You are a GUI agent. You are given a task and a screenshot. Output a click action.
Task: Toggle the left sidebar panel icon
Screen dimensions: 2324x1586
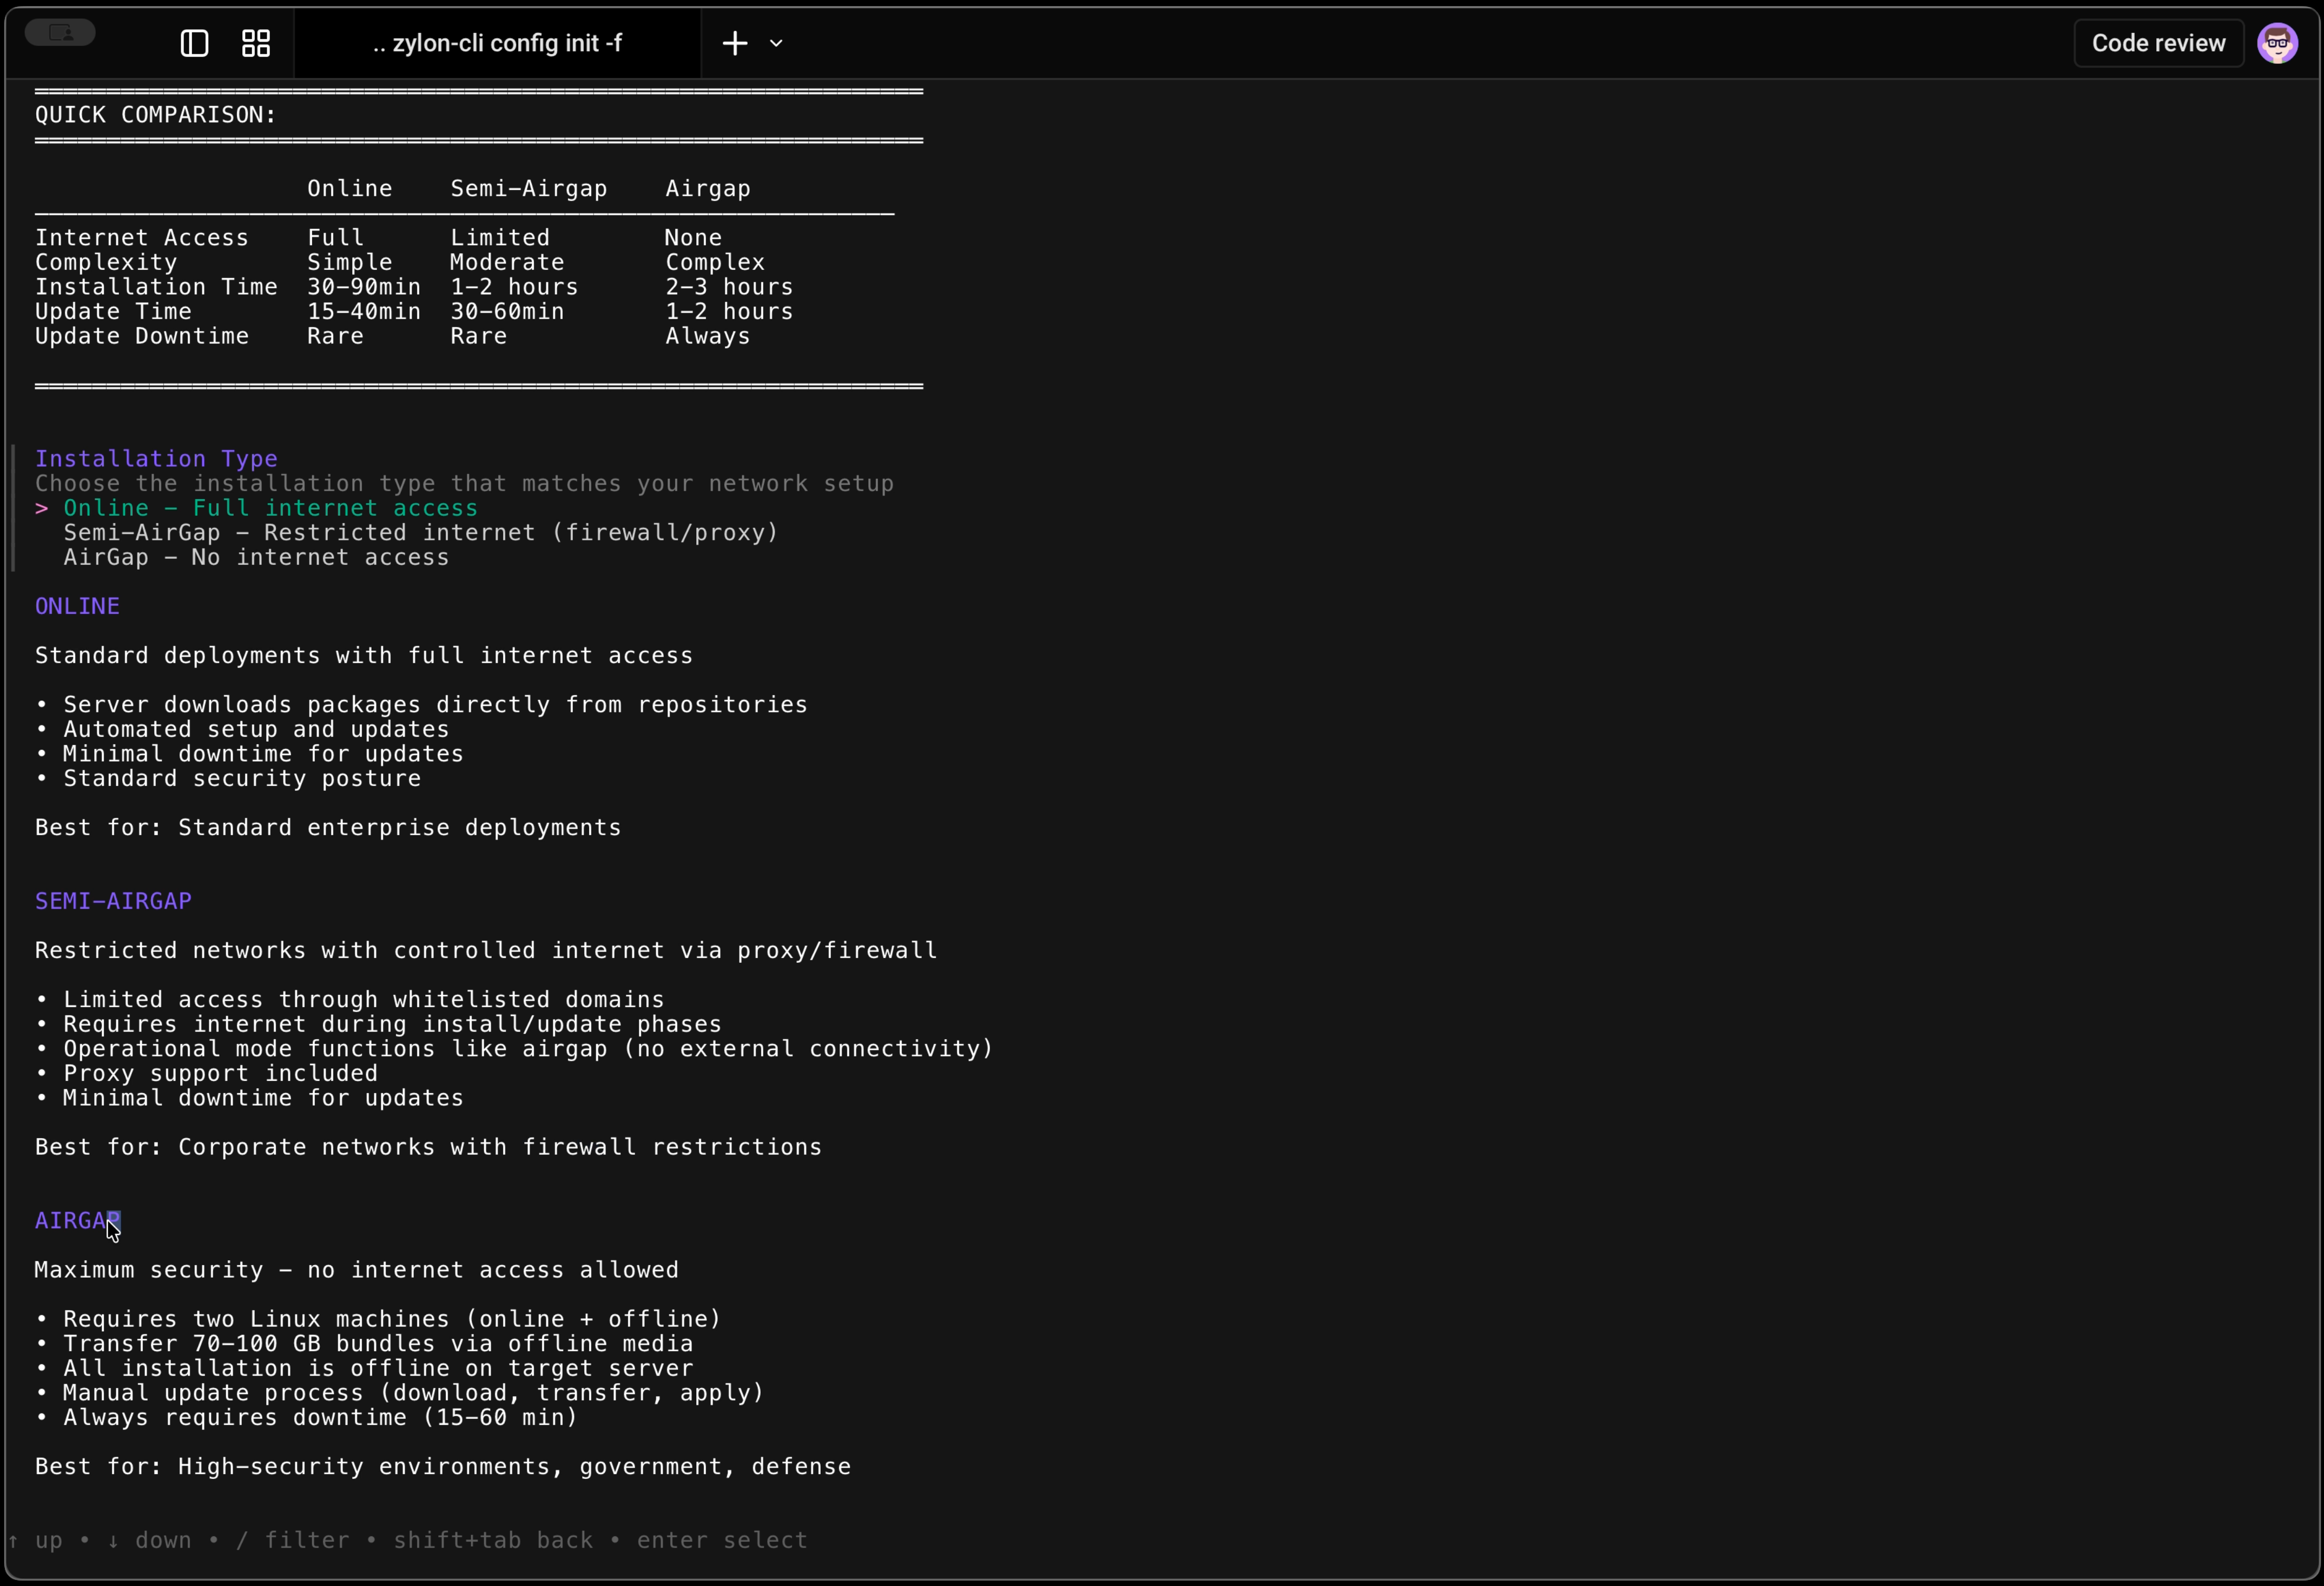click(x=194, y=43)
